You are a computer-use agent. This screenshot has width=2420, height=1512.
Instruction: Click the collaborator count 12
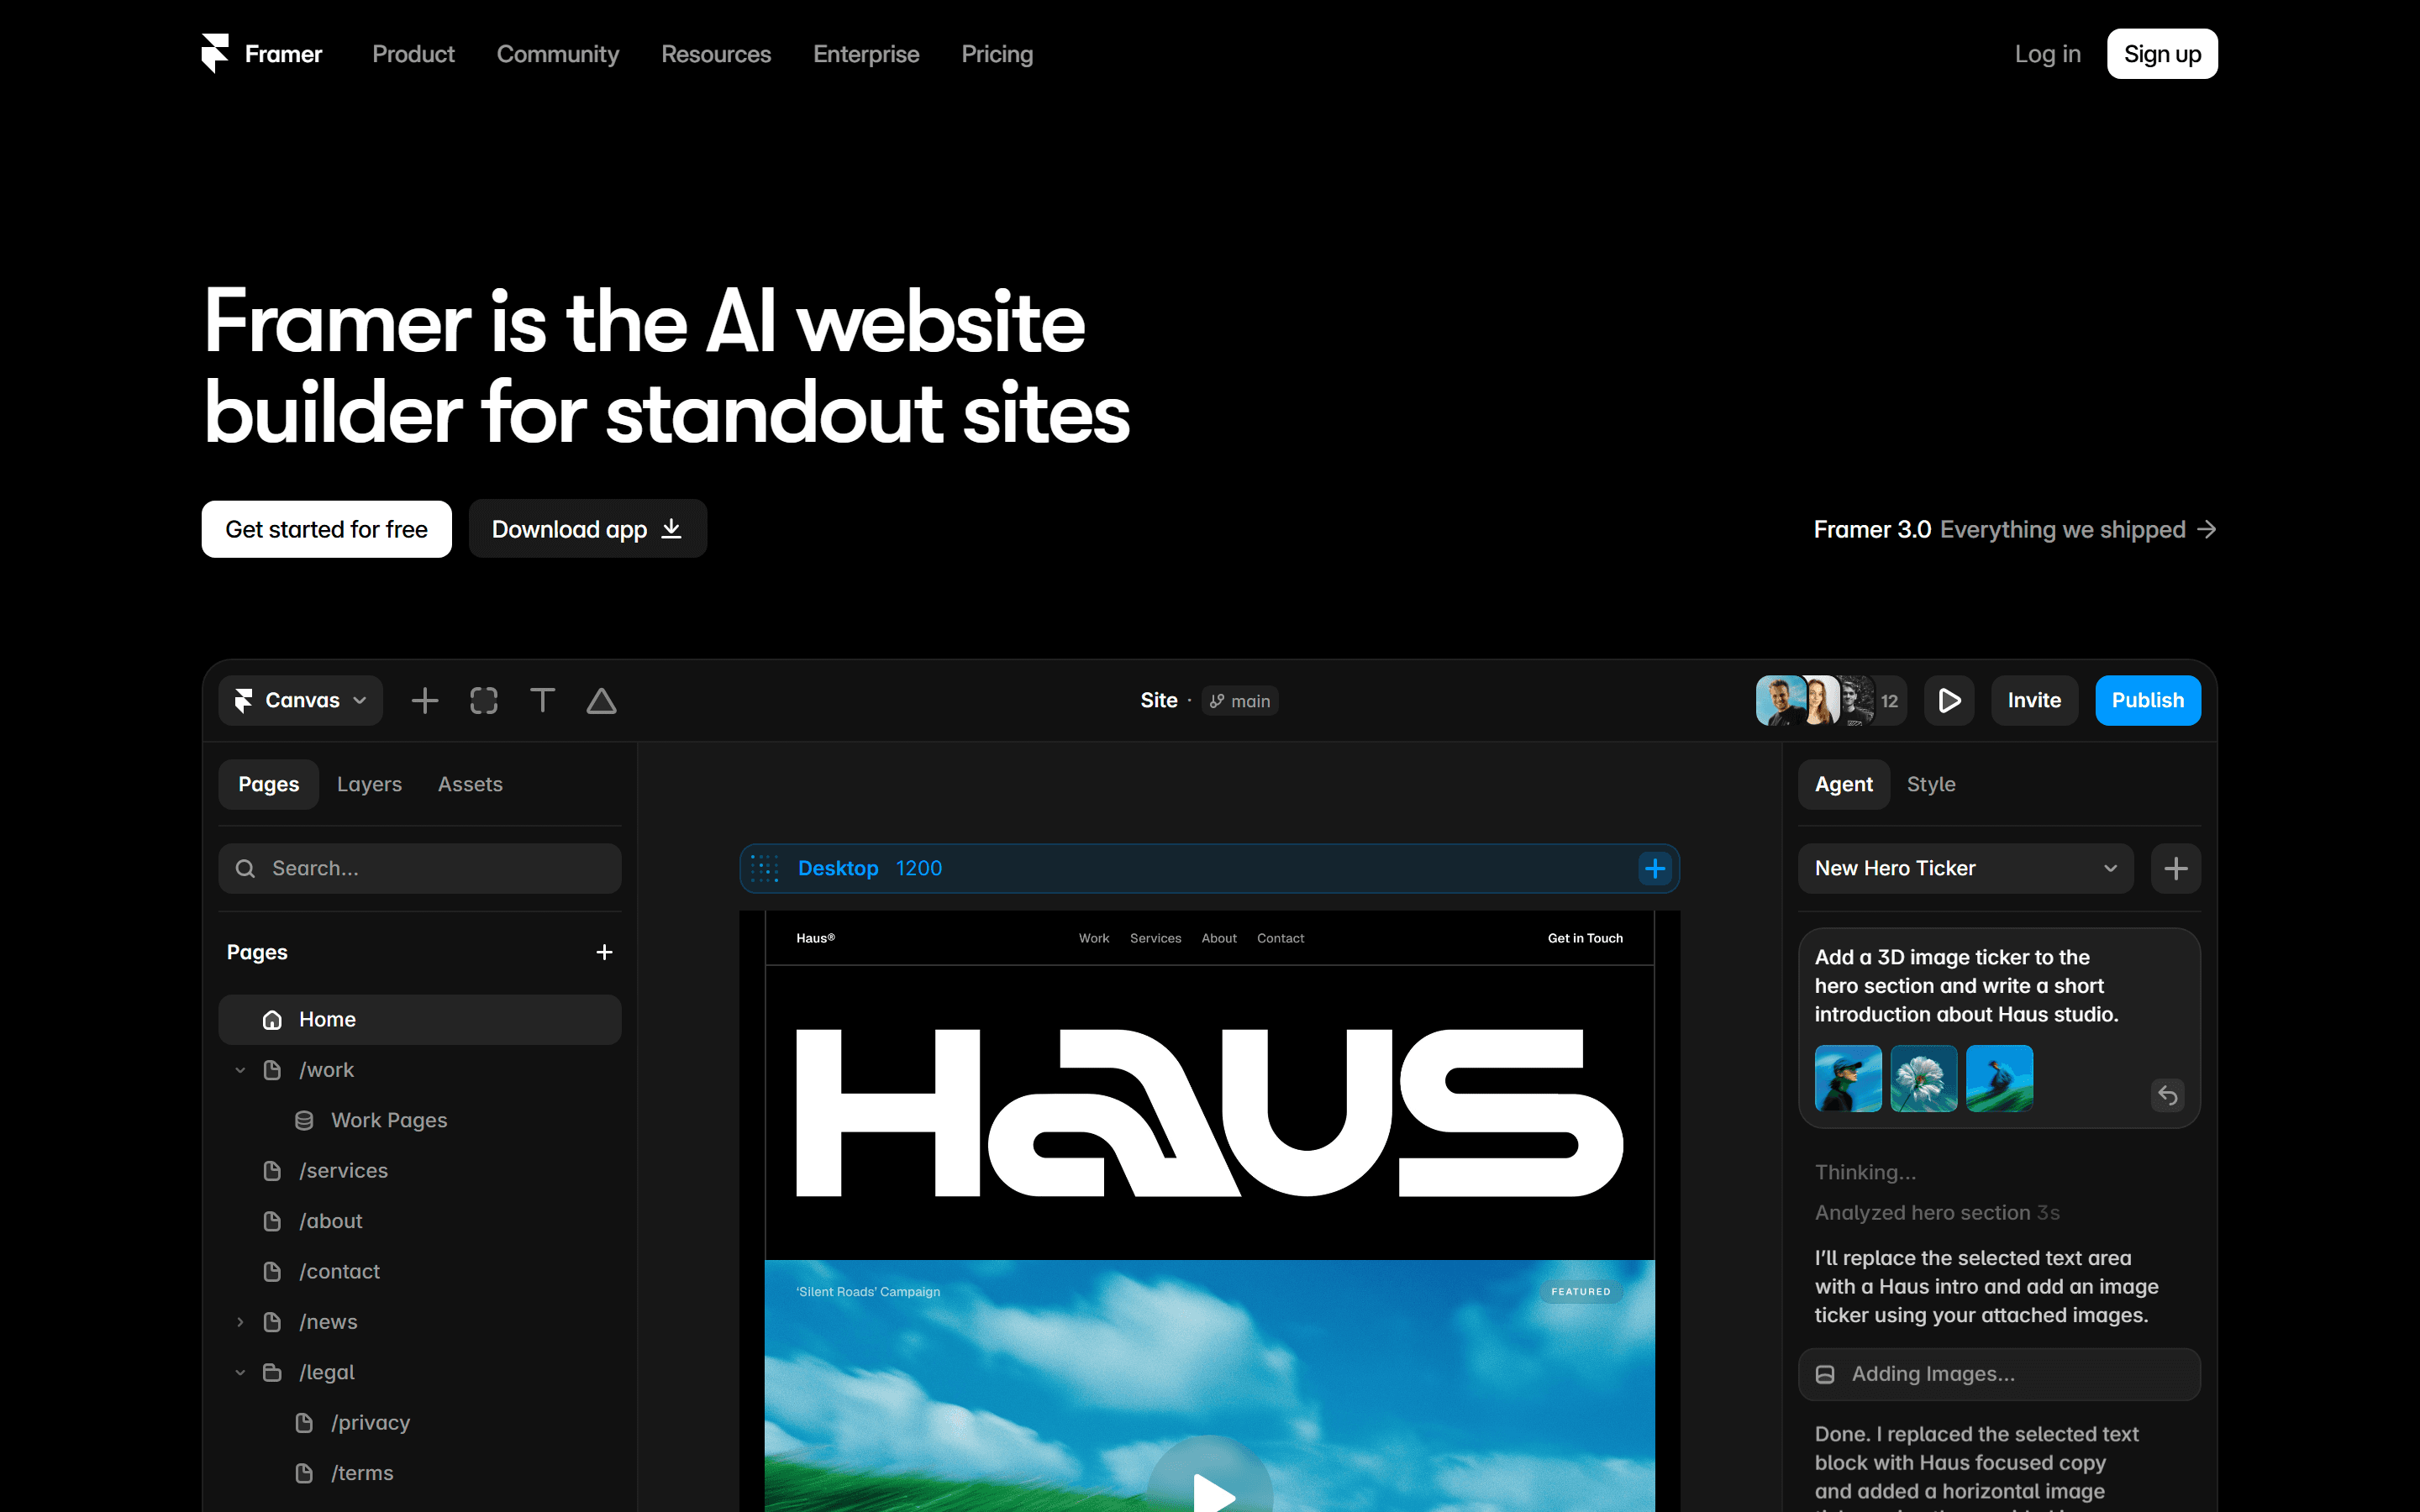pyautogui.click(x=1889, y=702)
